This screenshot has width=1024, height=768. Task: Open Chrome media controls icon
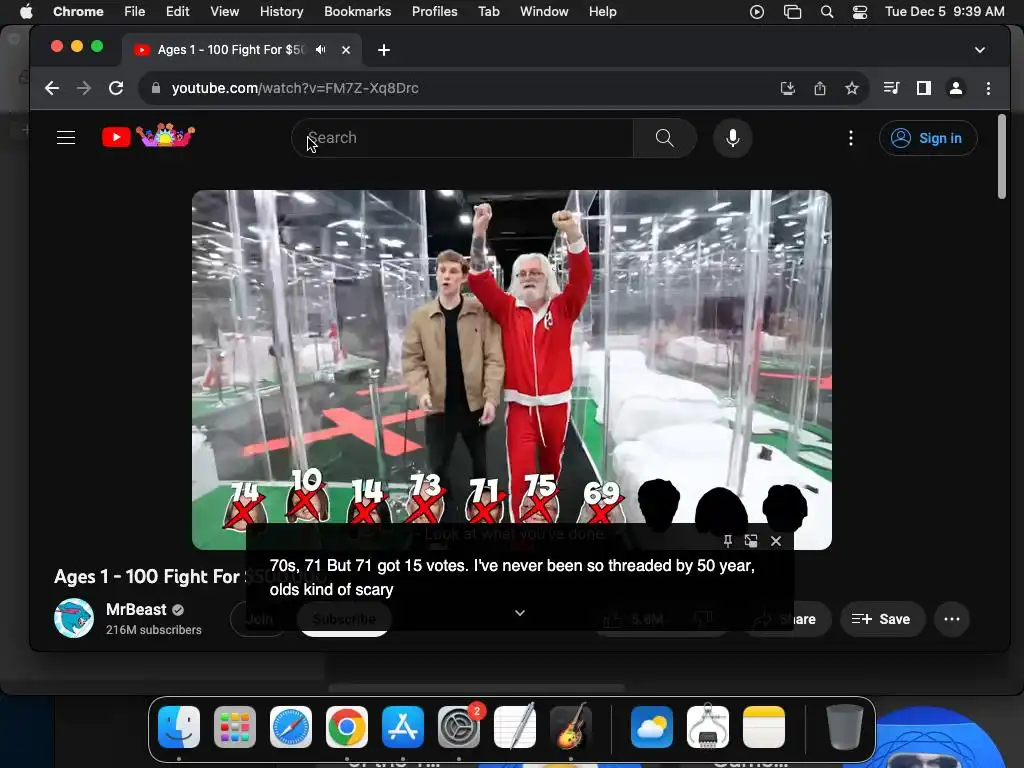tap(891, 88)
